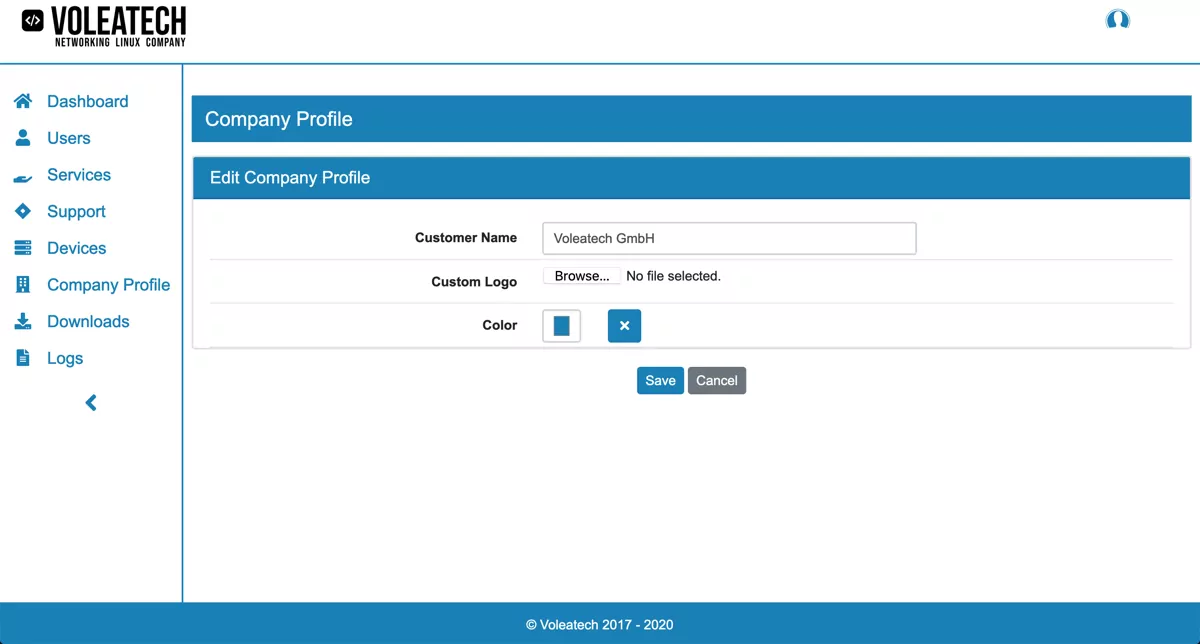Screen dimensions: 1200x644
Task: Open the company color picker swatch
Action: click(x=561, y=325)
